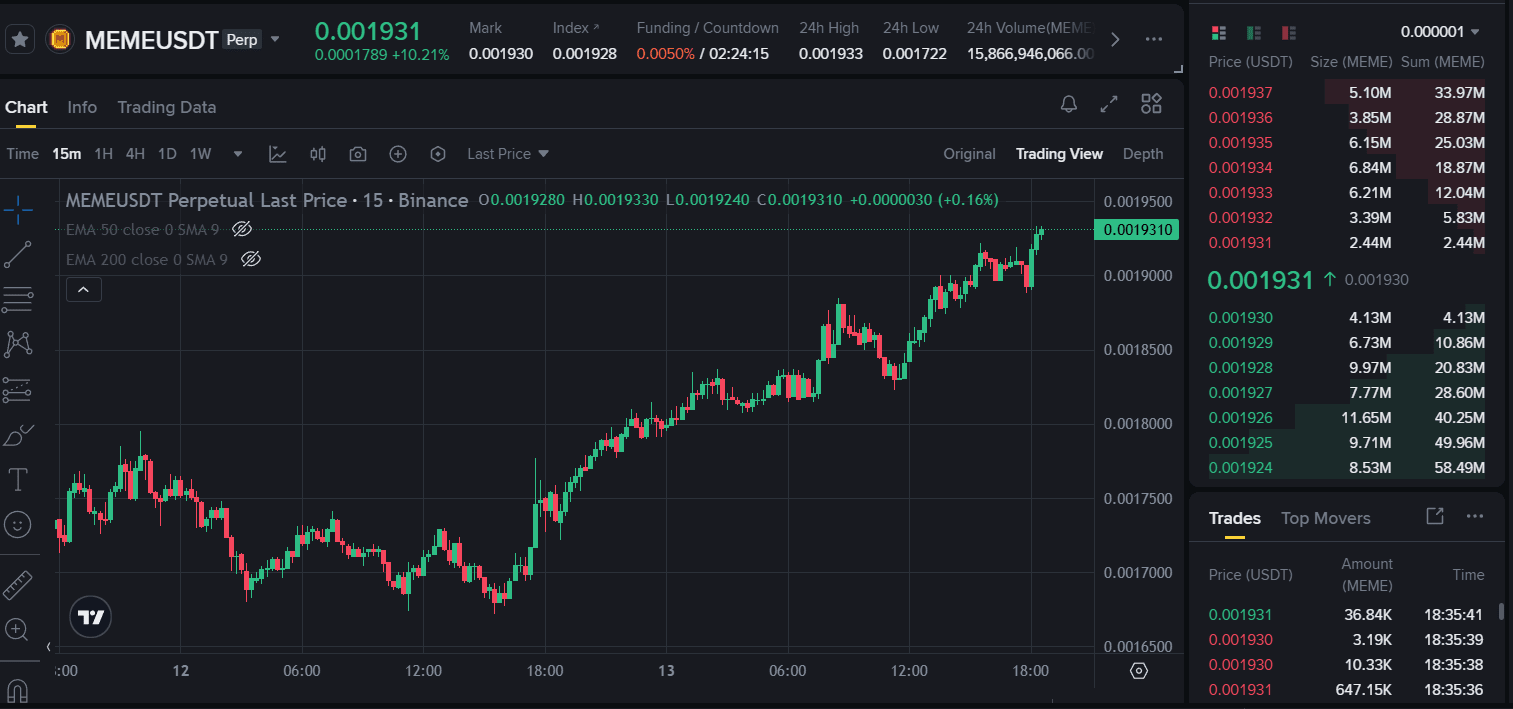Open the MEMEUSDT pair selector dropdown arrow
The width and height of the screenshot is (1513, 709).
276,40
